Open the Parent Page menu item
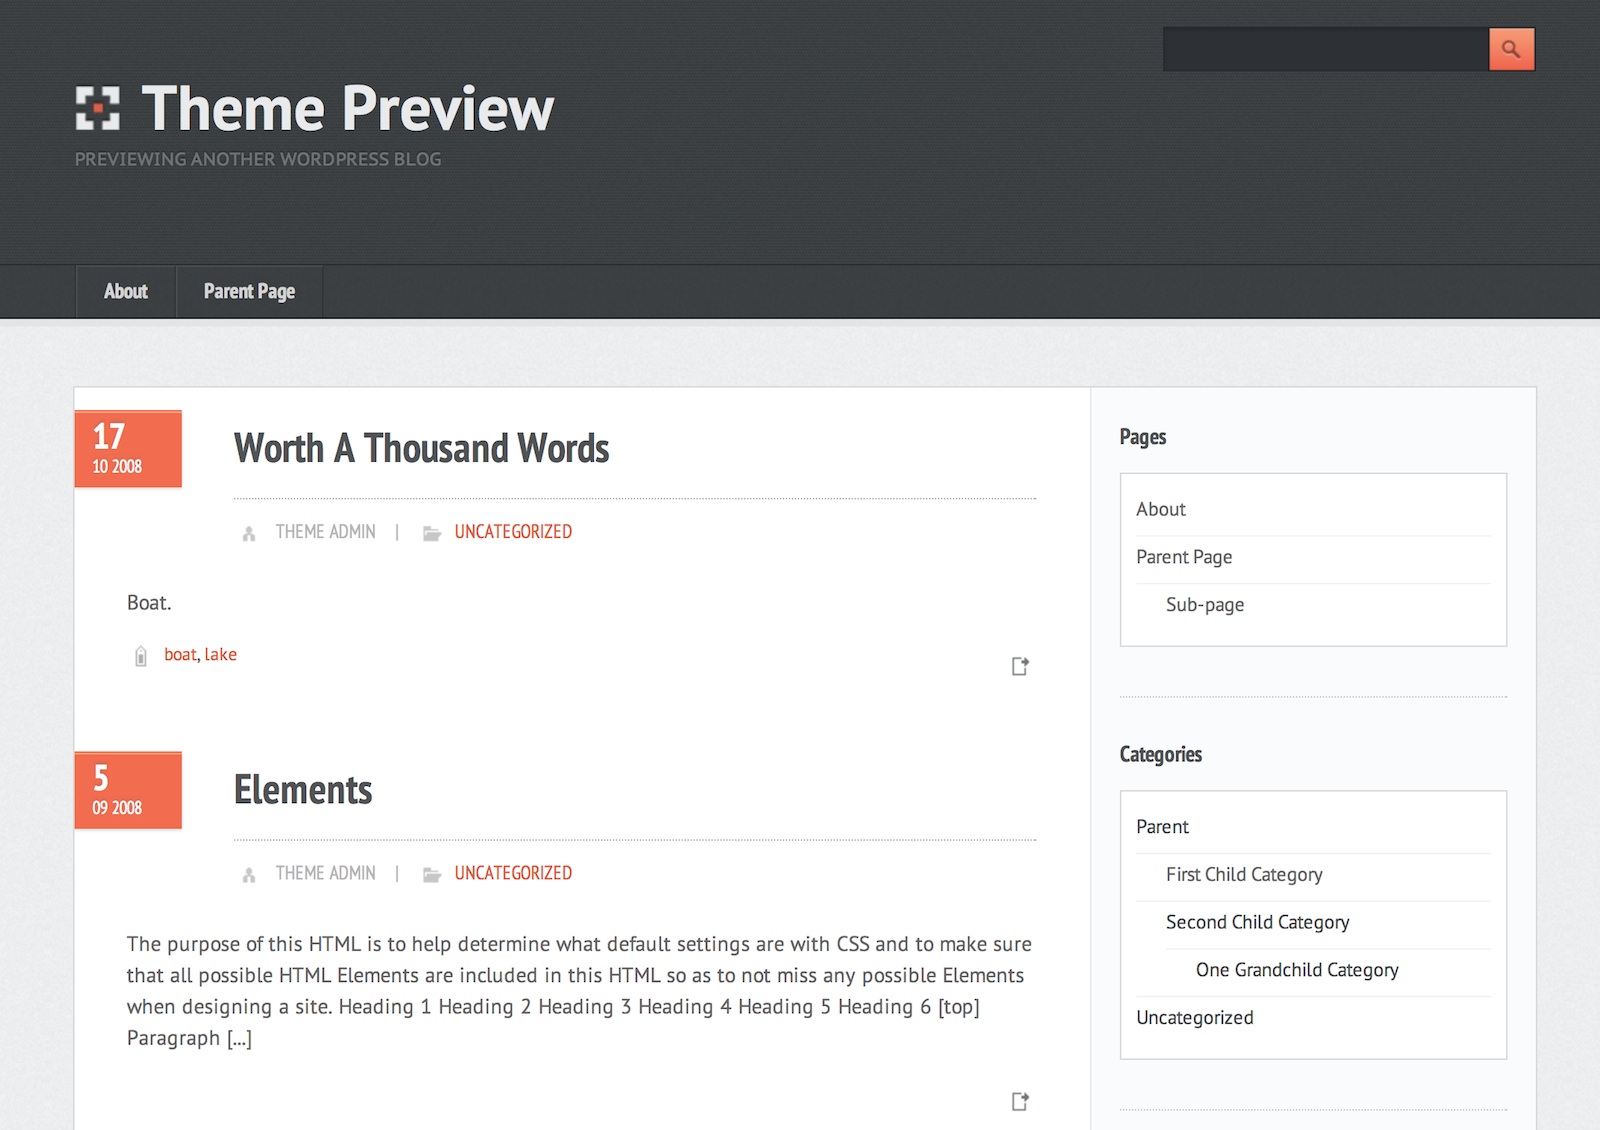The image size is (1600, 1130). tap(249, 291)
